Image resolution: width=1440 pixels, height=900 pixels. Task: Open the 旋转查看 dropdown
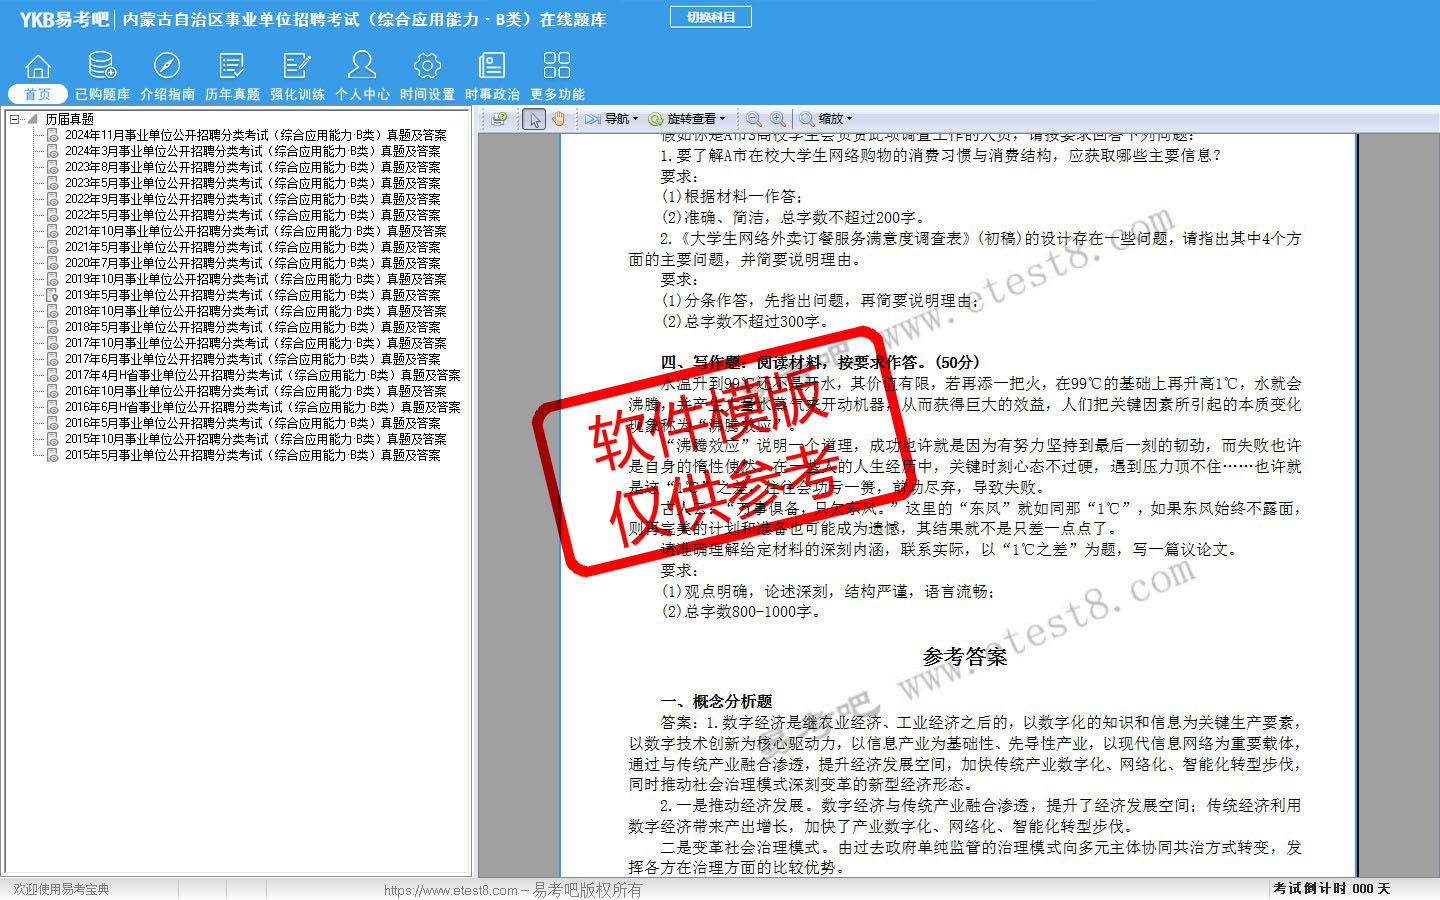point(687,119)
